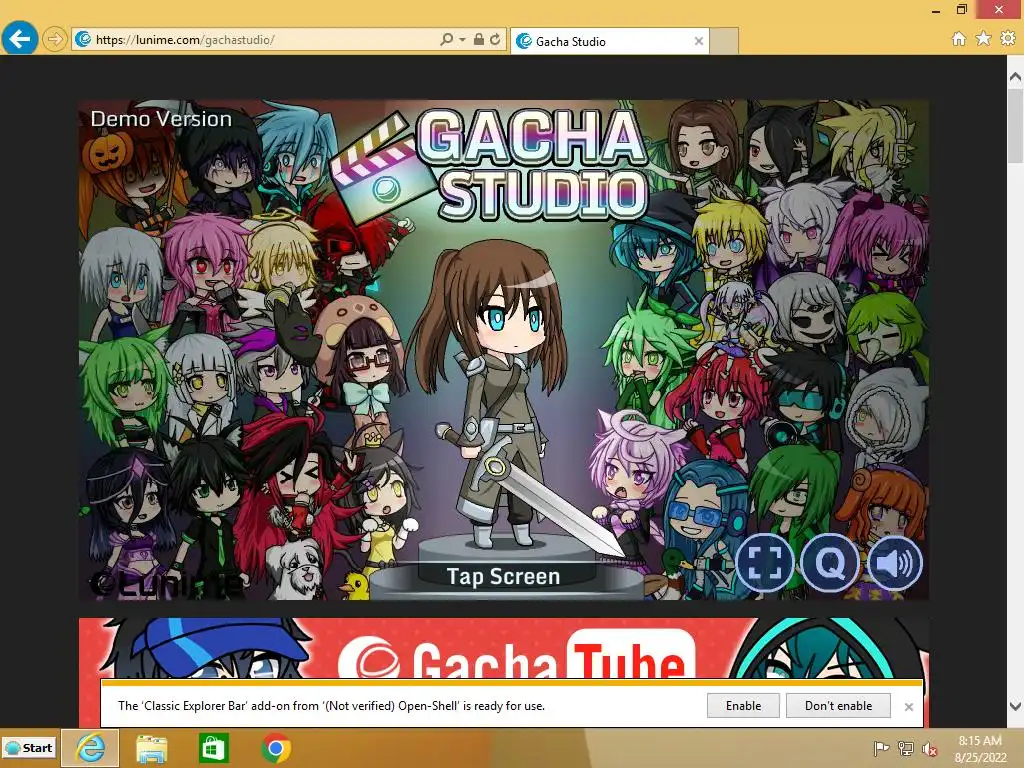
Task: Click the page scrollbar down arrow
Action: coord(1016,706)
